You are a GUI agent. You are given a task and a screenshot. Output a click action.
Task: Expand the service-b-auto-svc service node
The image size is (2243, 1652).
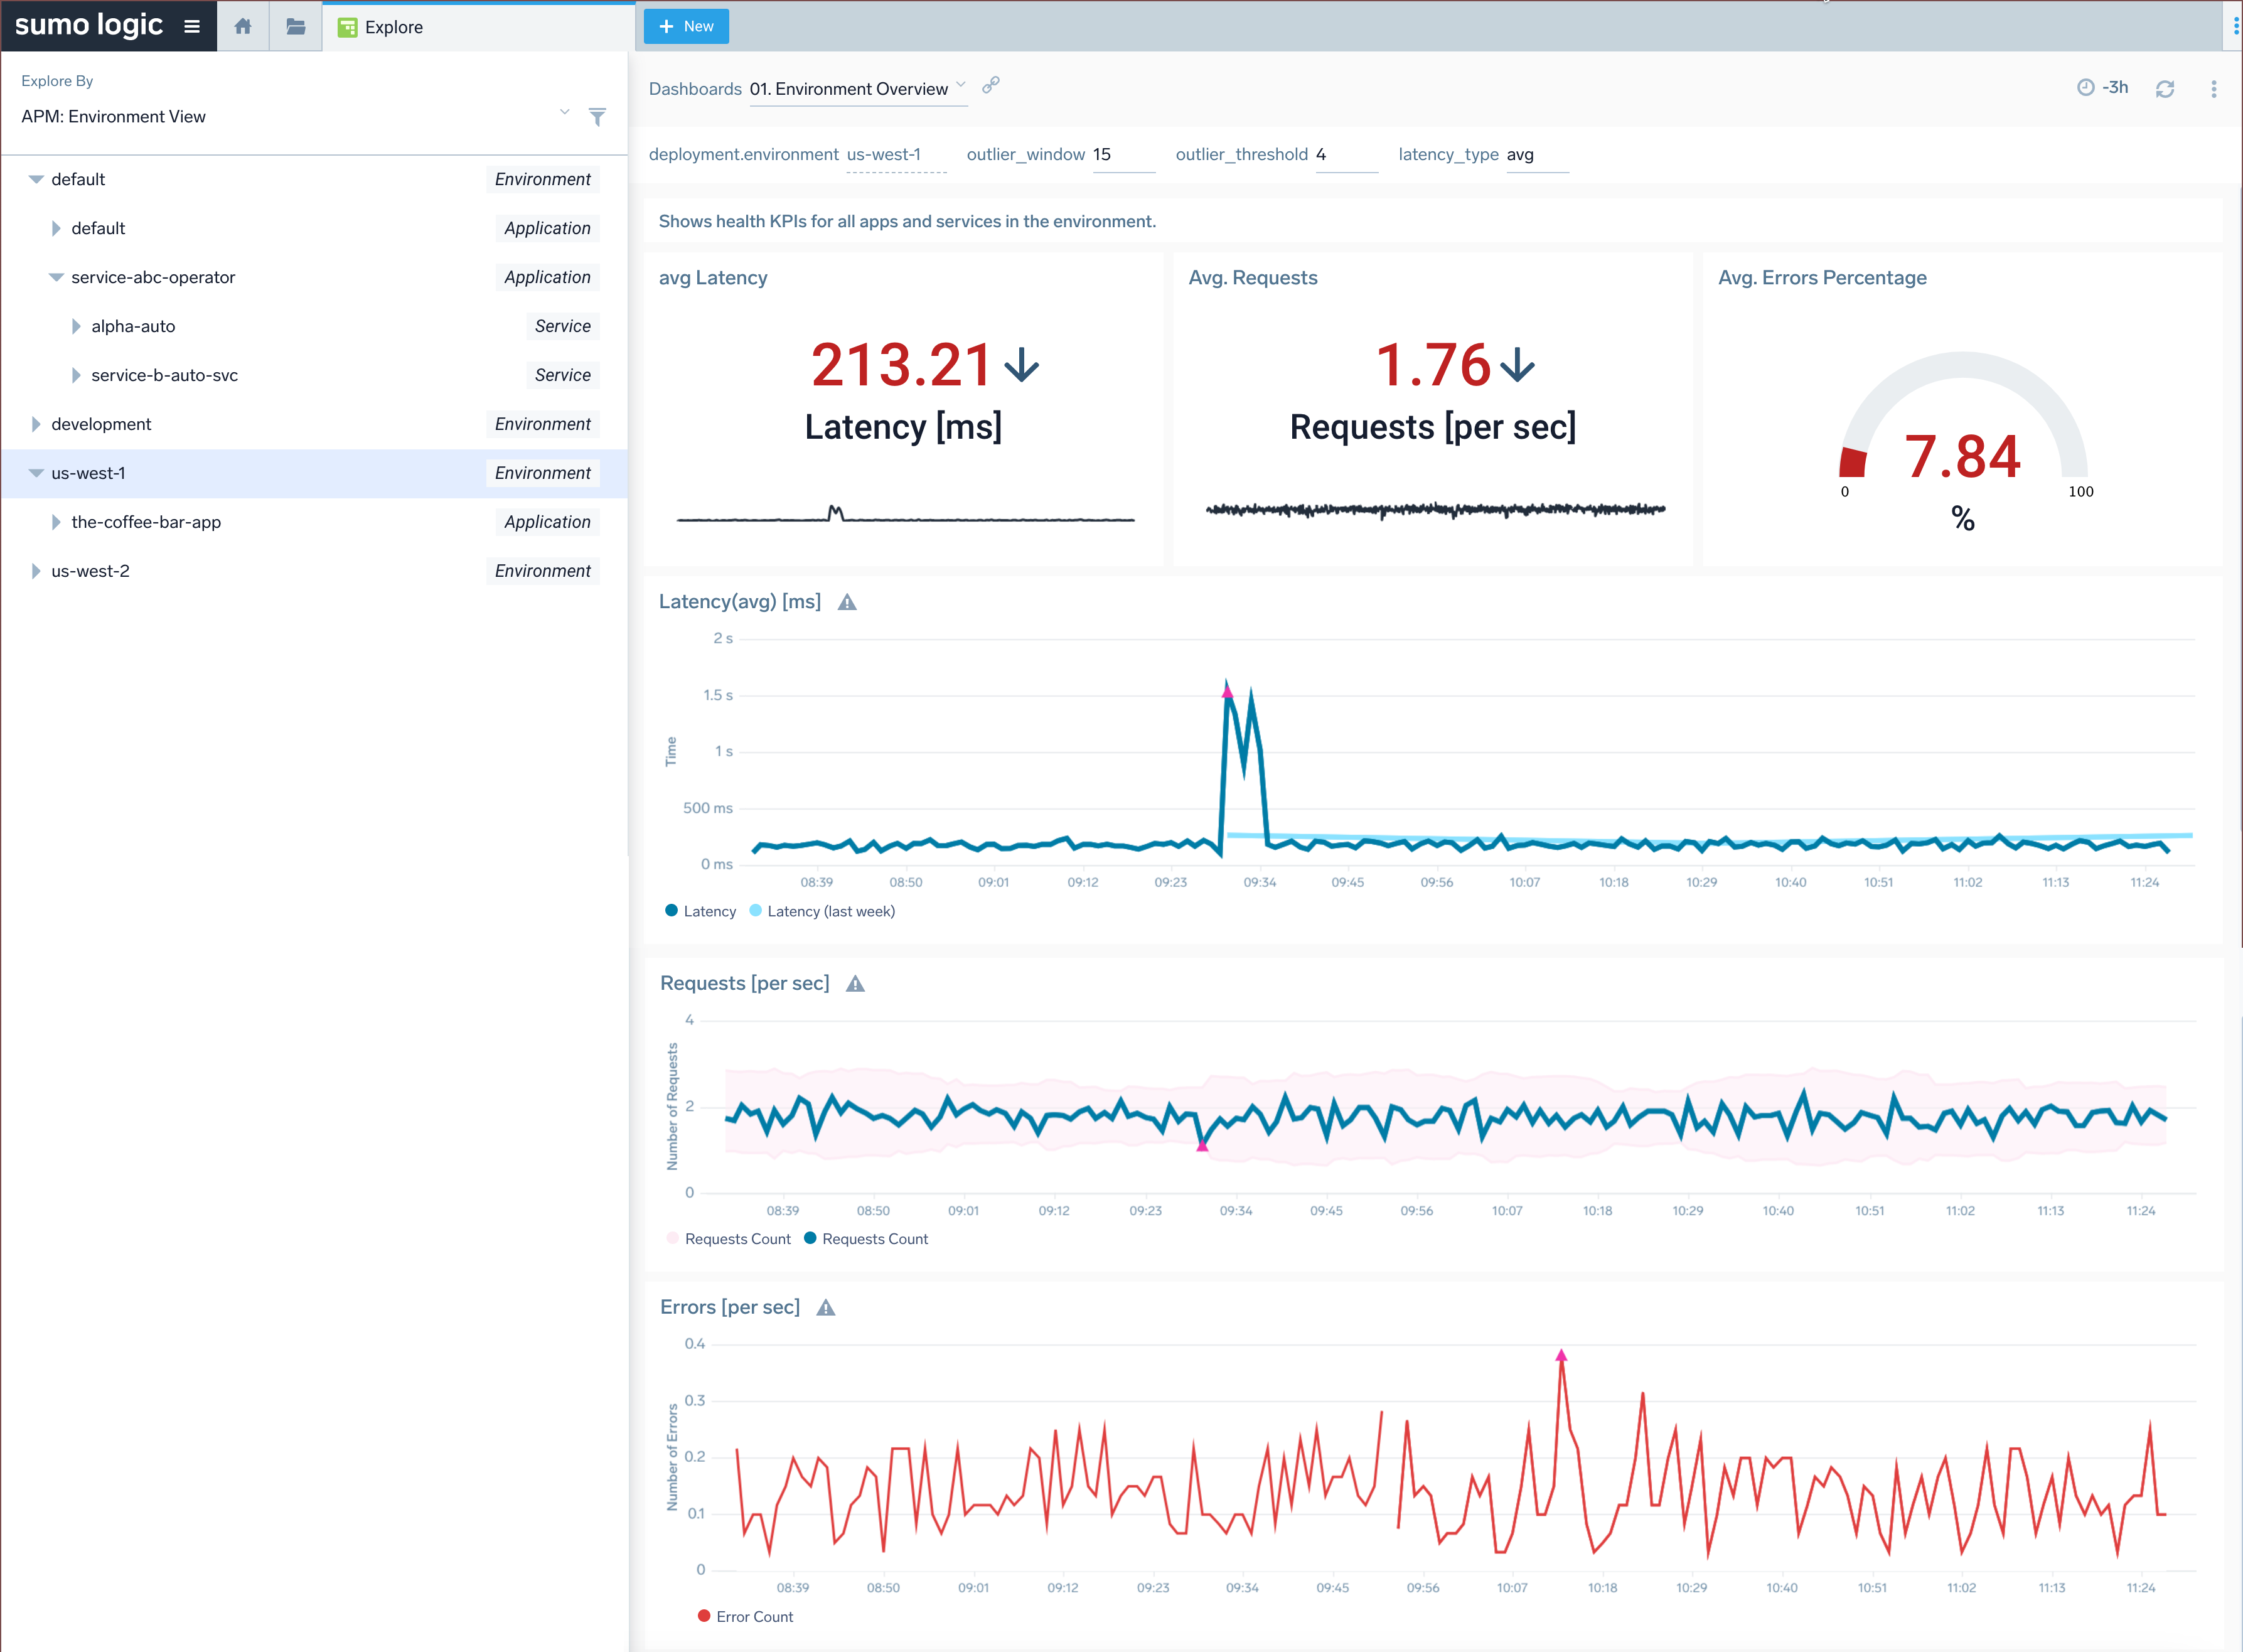(76, 376)
